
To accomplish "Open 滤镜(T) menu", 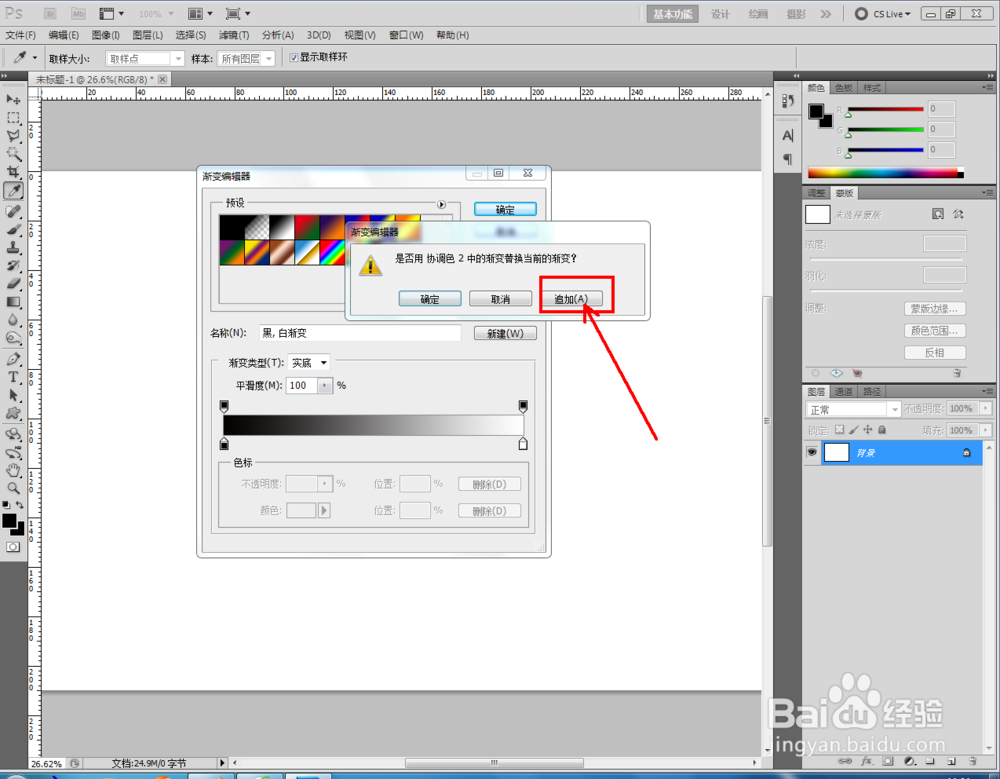I will tap(233, 35).
